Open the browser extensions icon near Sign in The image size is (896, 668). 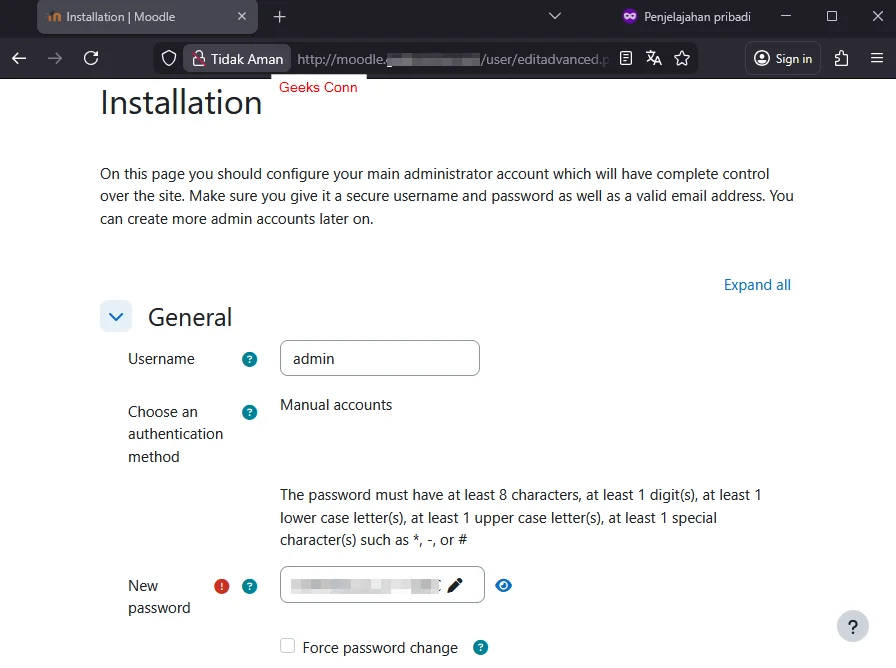pos(841,58)
